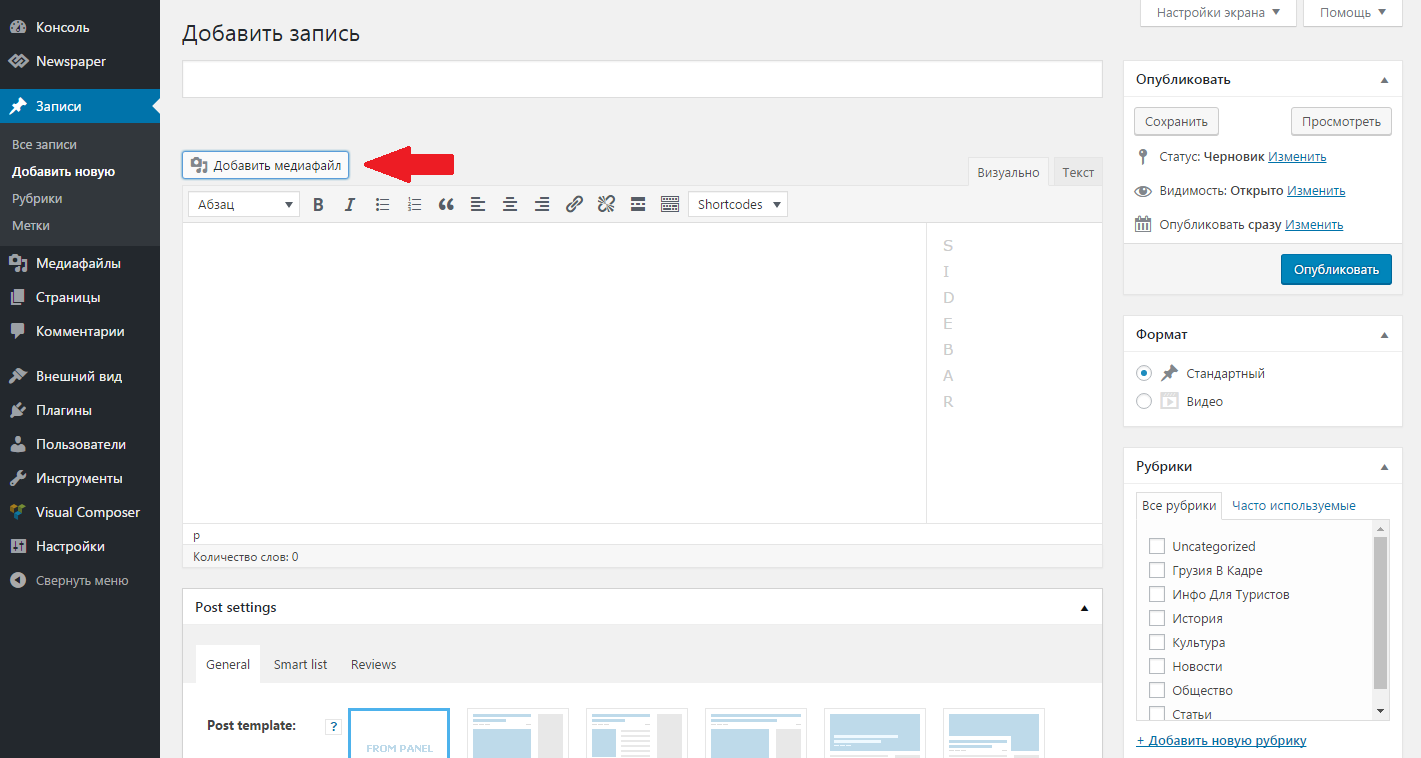Check the Грузия В Кадре category
Viewport: 1421px width, 758px height.
[1157, 570]
